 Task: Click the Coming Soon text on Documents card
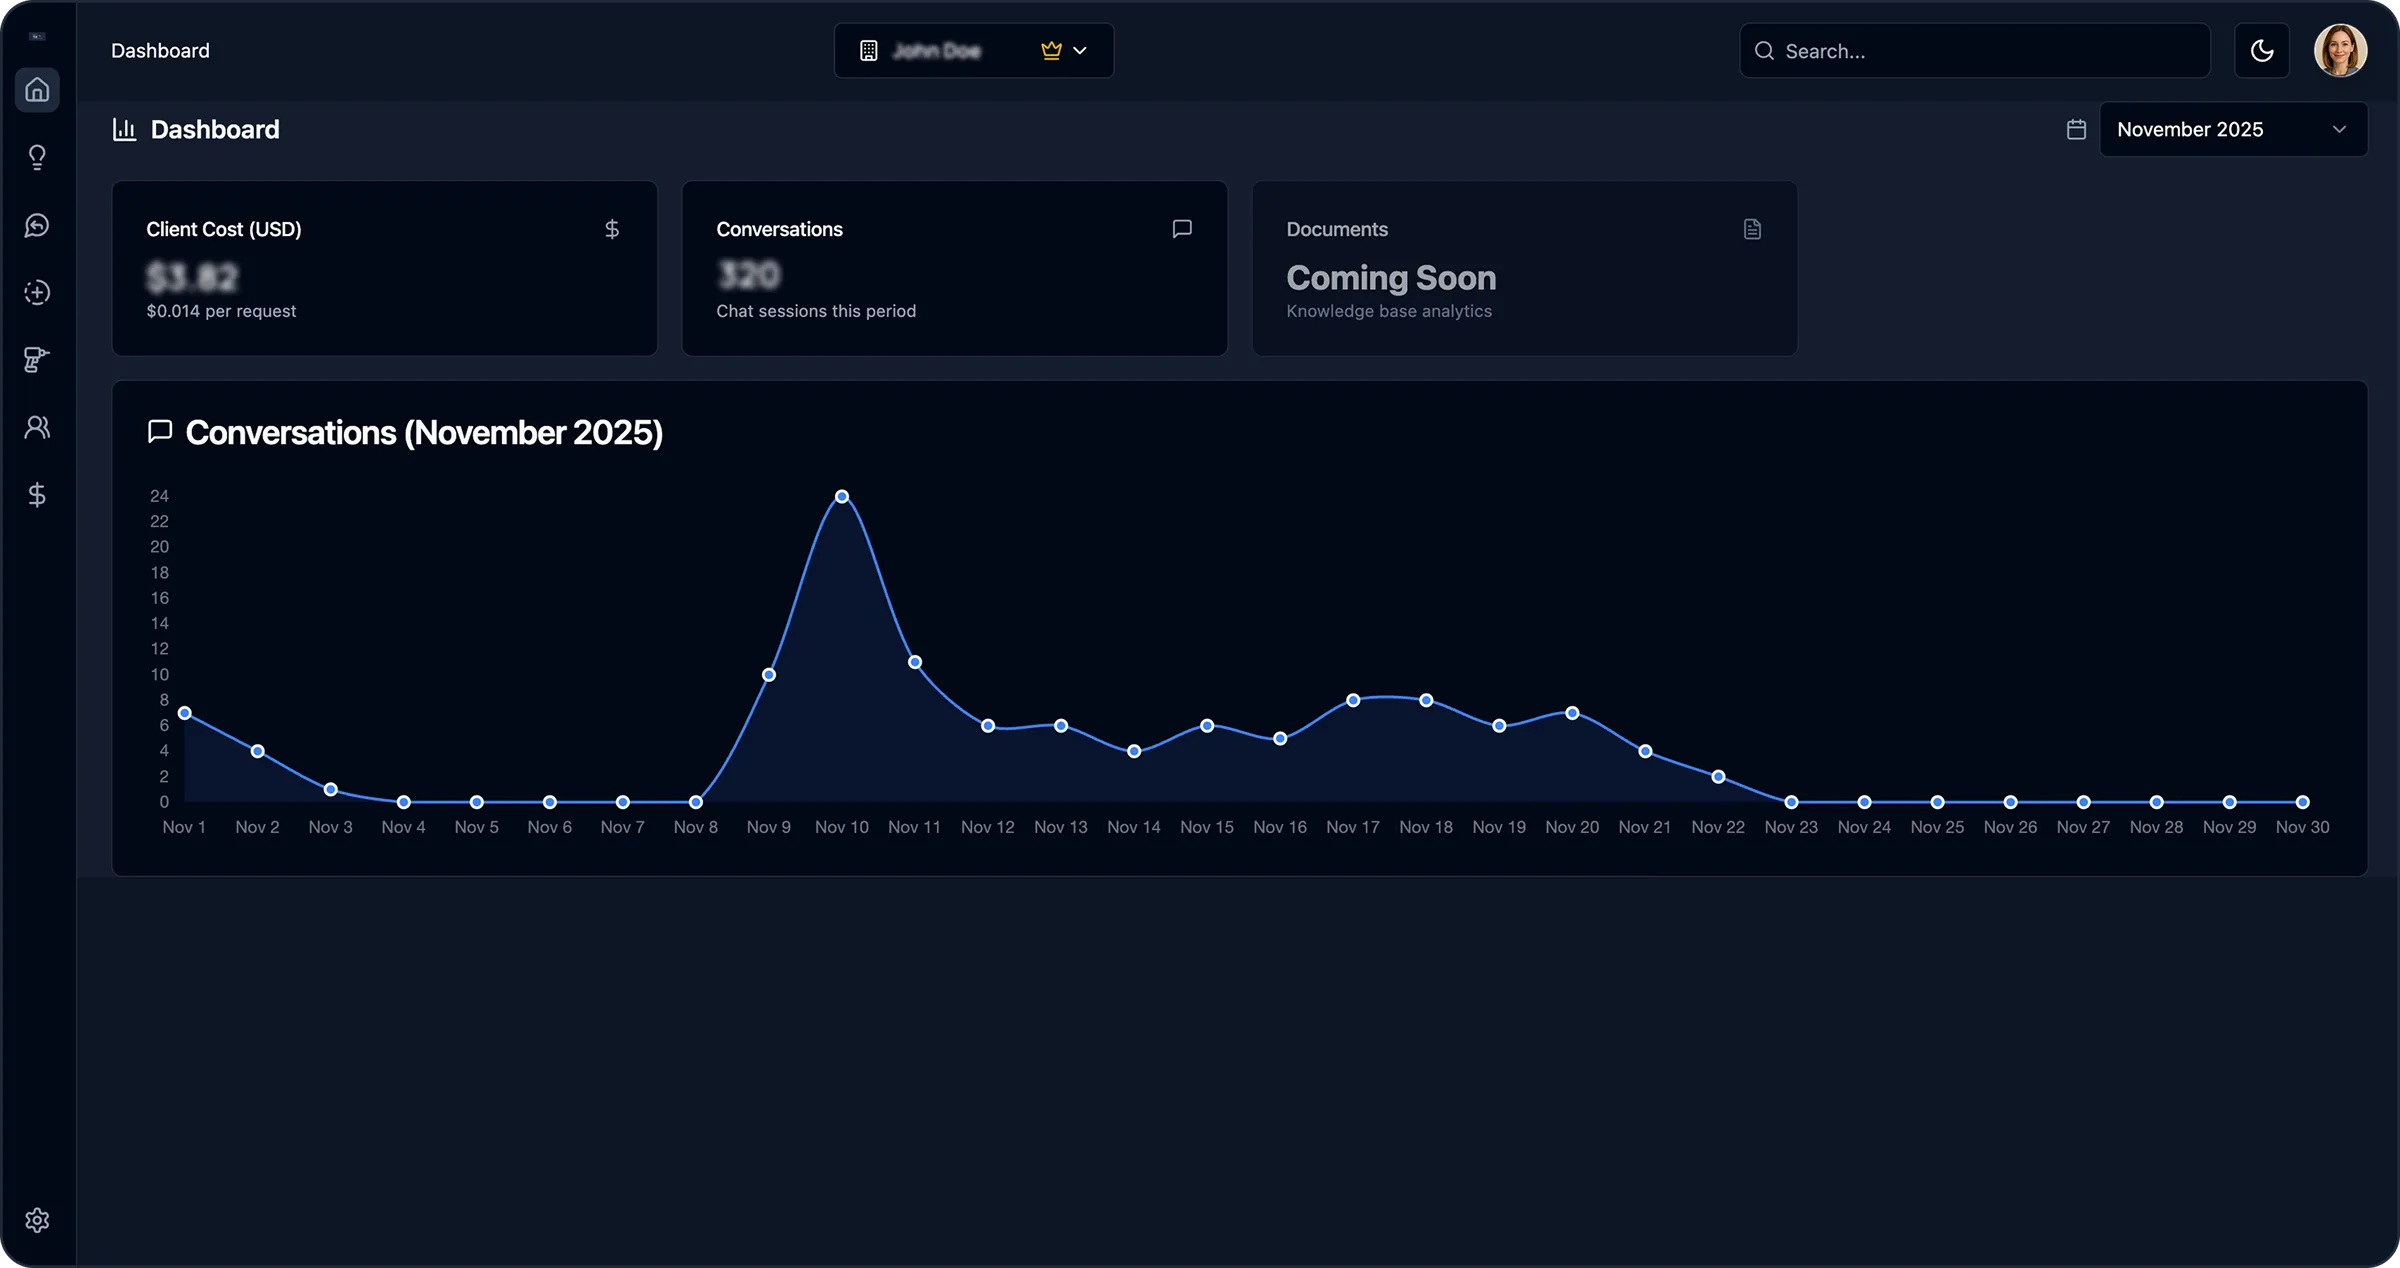pos(1391,277)
